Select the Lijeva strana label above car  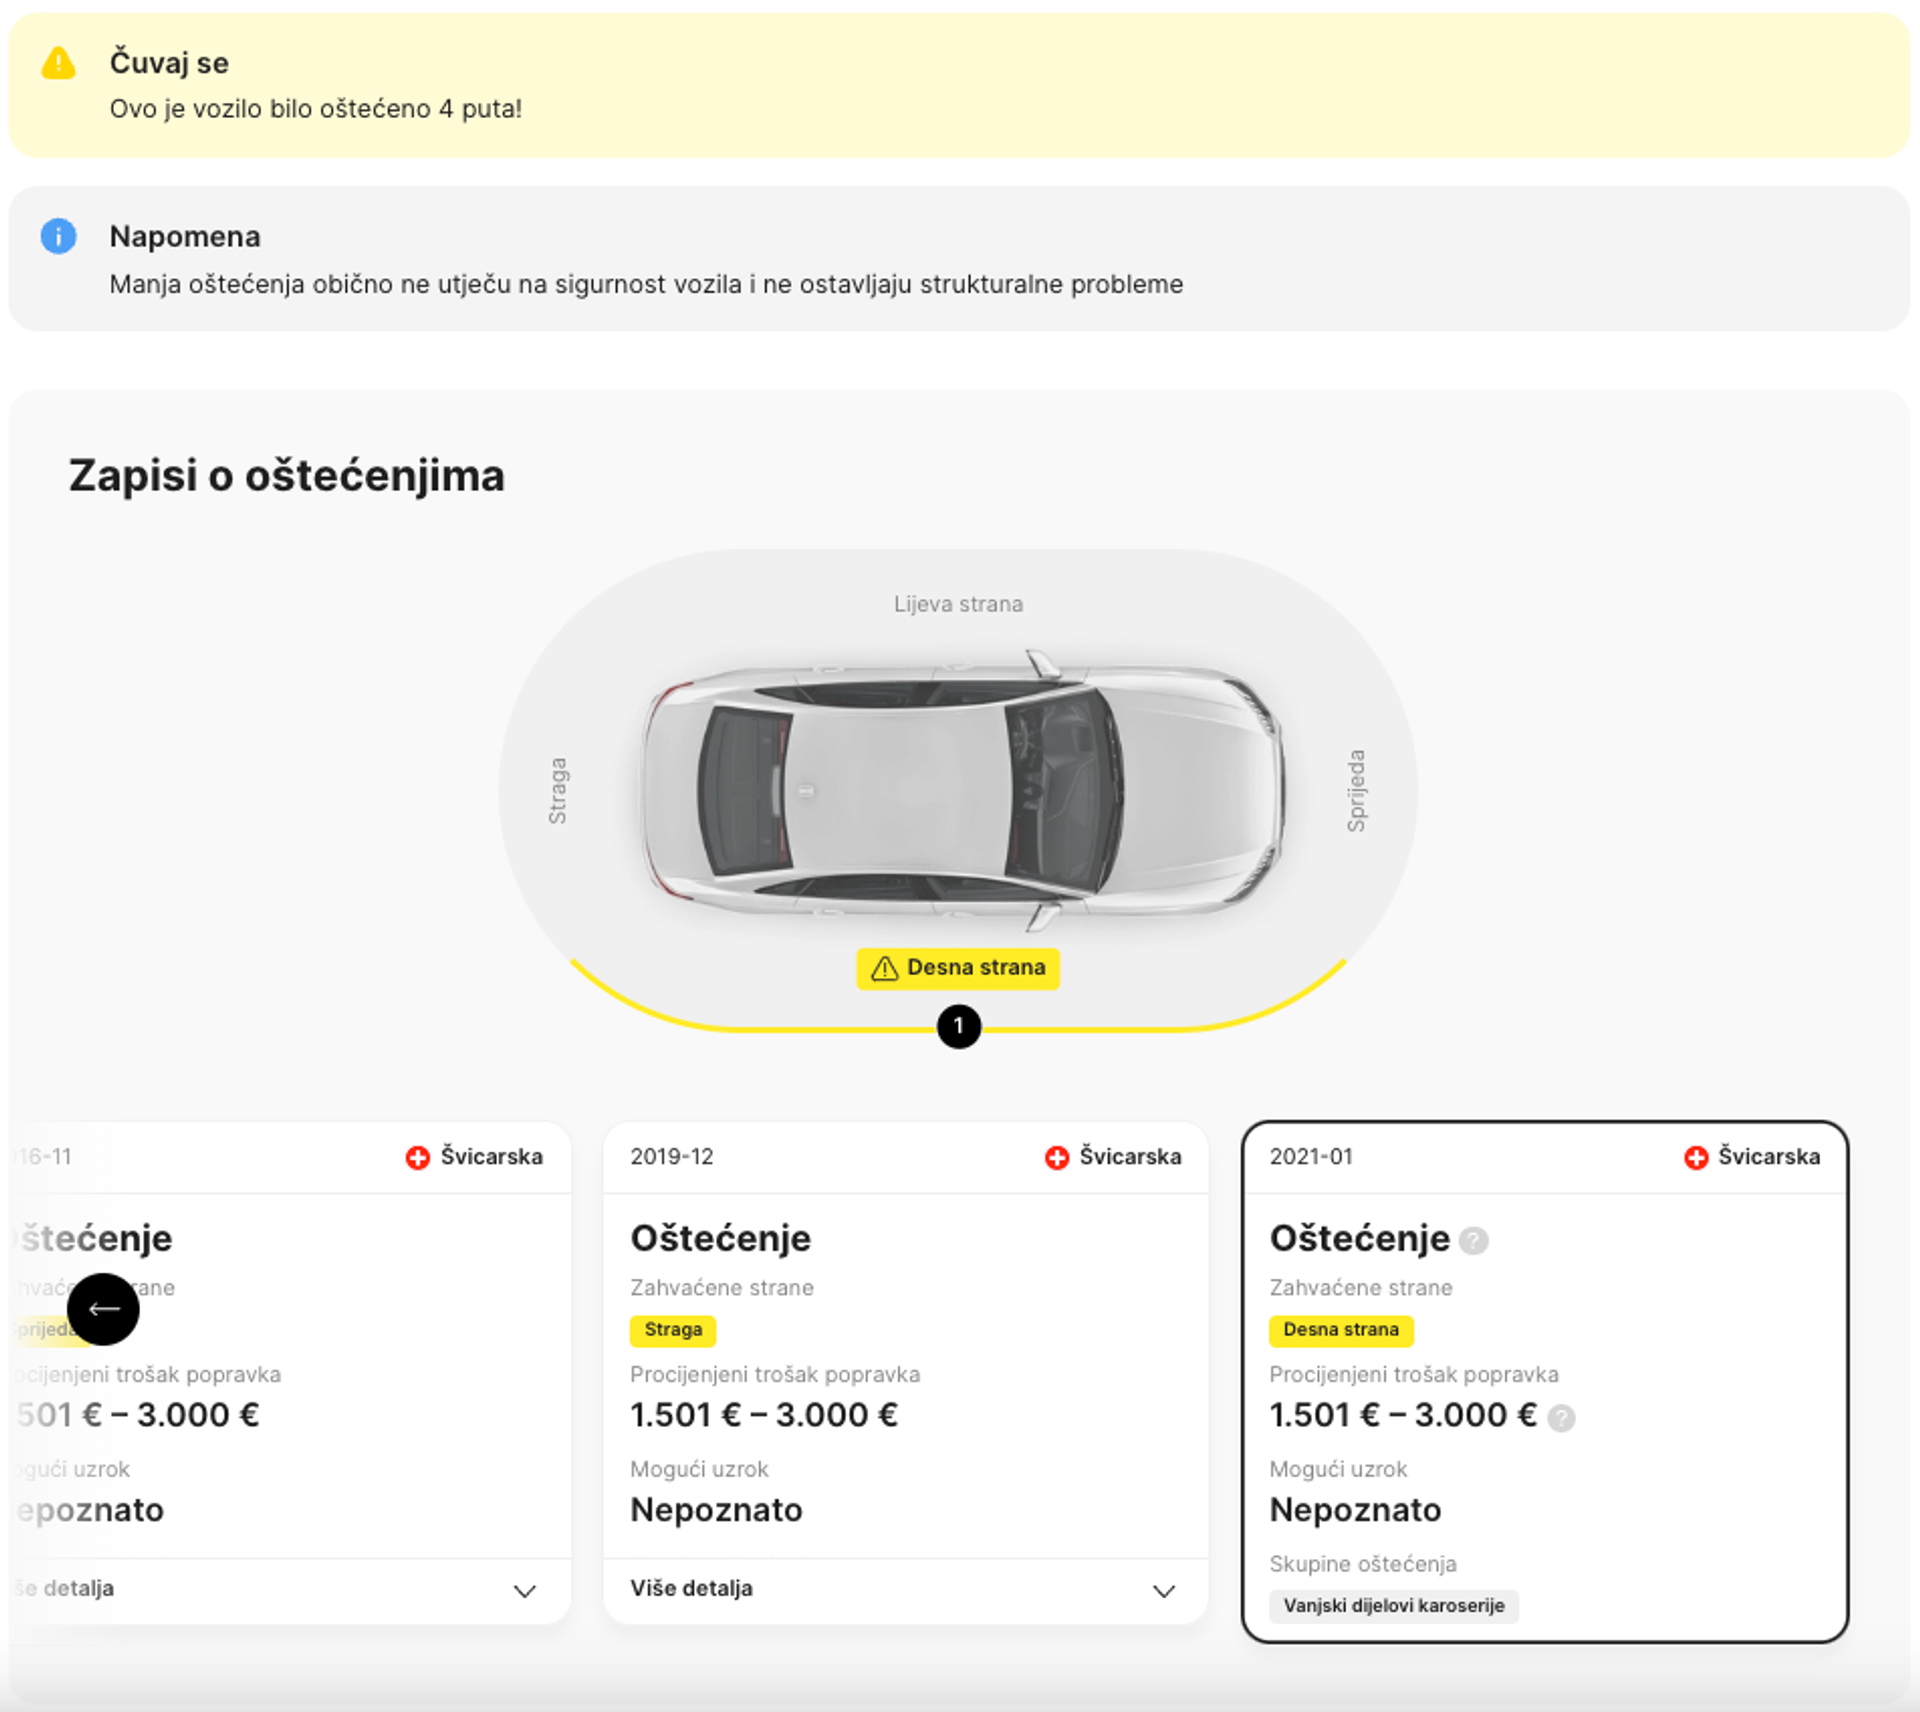958,604
